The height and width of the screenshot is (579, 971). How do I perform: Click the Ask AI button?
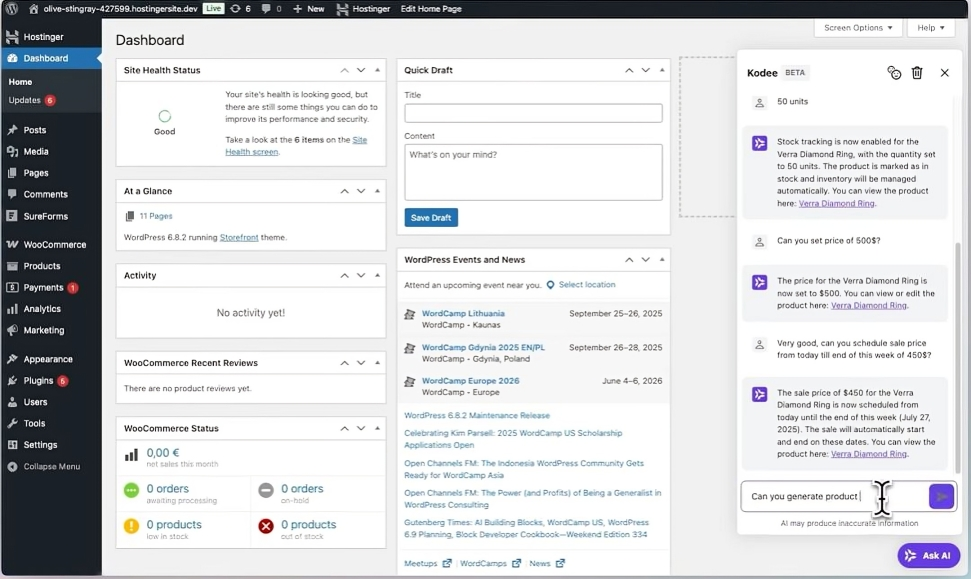[x=928, y=555]
